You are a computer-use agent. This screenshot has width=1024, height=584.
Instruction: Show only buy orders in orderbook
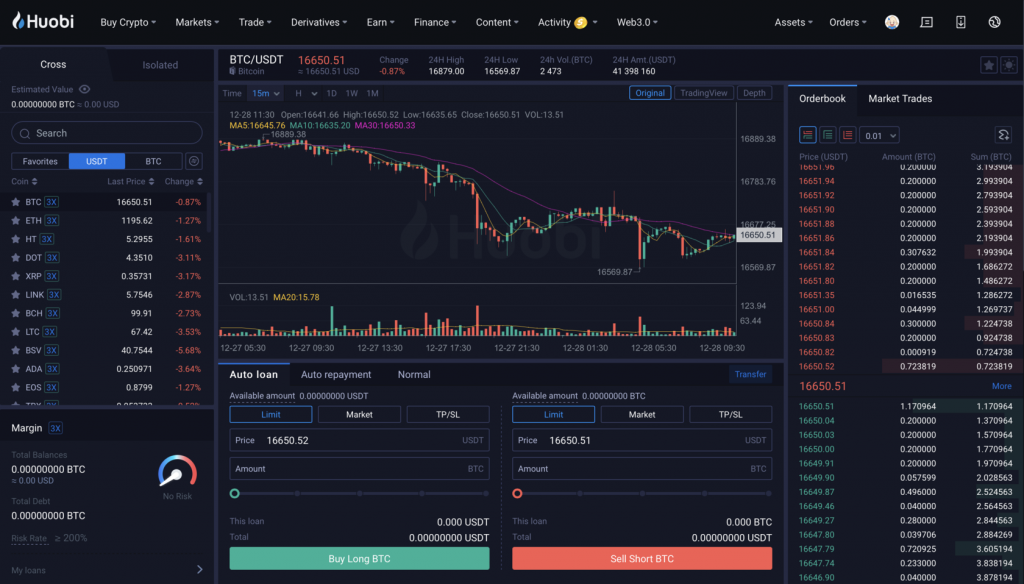(828, 135)
